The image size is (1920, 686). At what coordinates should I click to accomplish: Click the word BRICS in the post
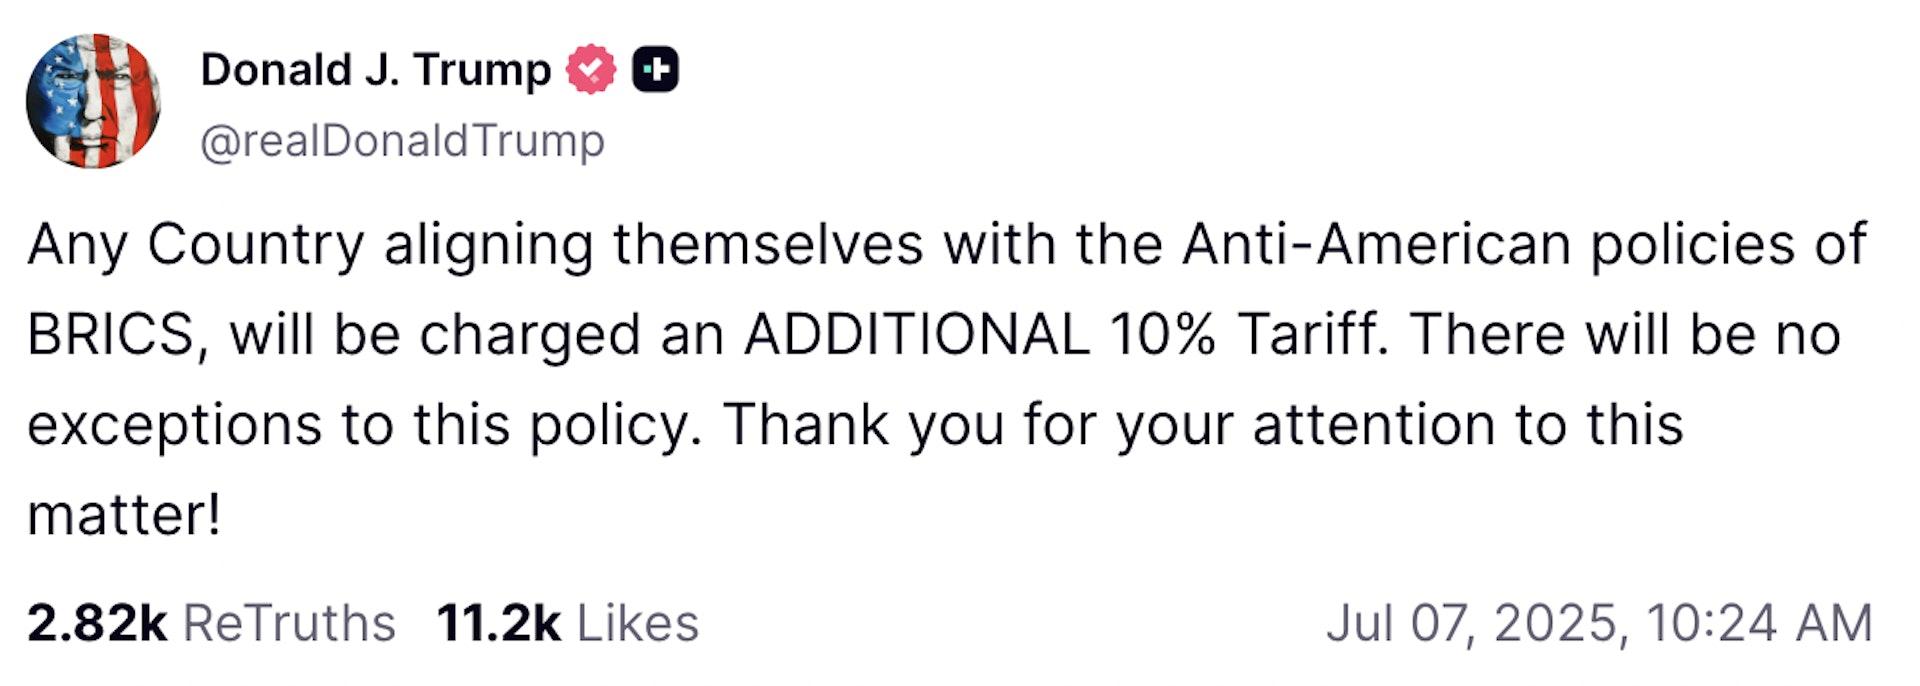tap(110, 335)
